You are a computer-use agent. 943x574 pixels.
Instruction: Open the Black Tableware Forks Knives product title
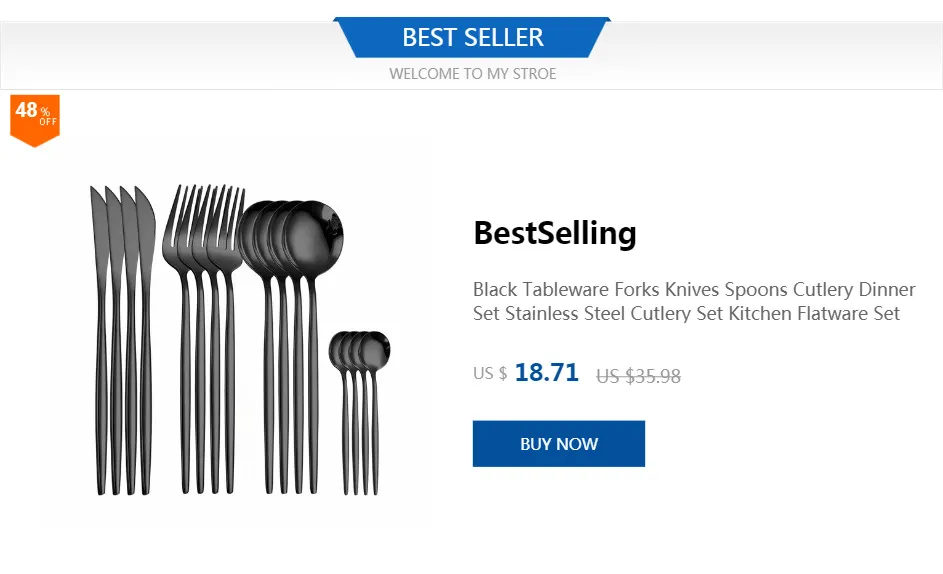(694, 301)
